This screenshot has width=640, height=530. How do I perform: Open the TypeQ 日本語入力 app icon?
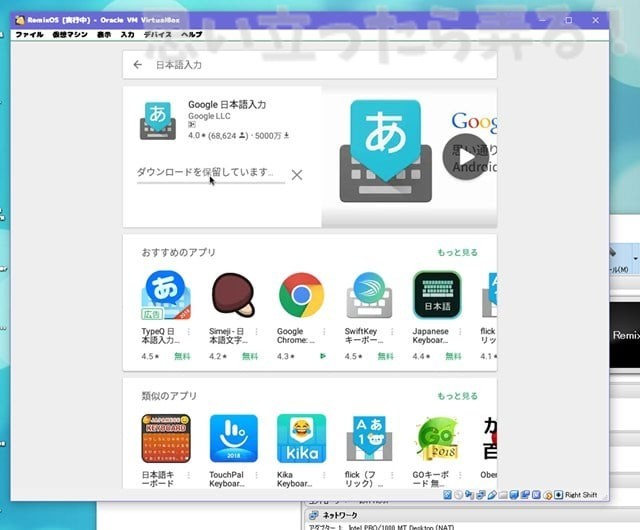click(165, 296)
